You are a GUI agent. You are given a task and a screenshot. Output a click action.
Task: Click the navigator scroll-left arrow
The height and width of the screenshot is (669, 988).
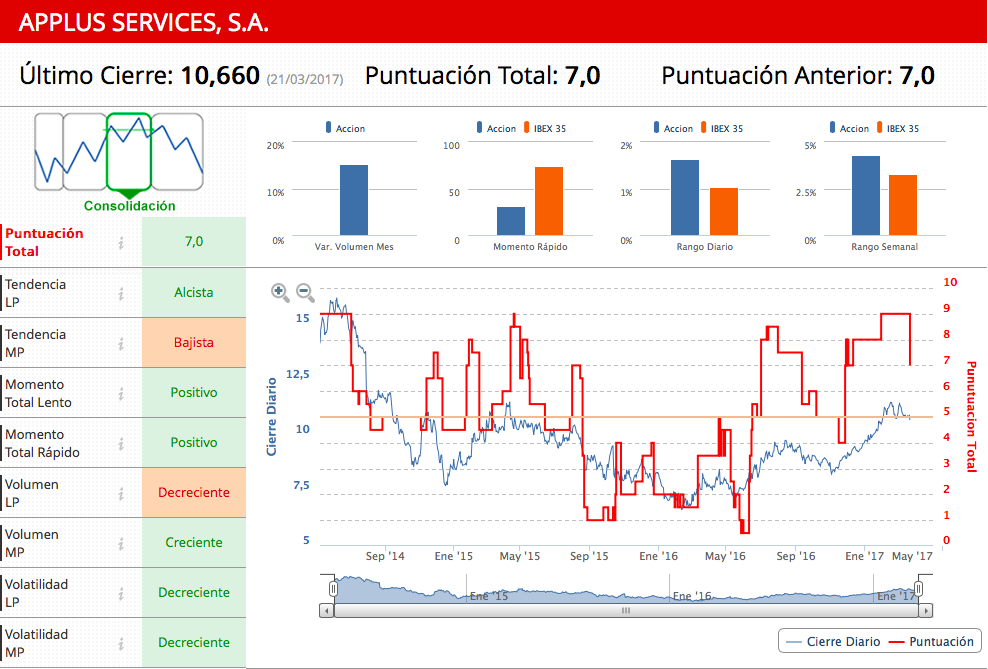(326, 610)
